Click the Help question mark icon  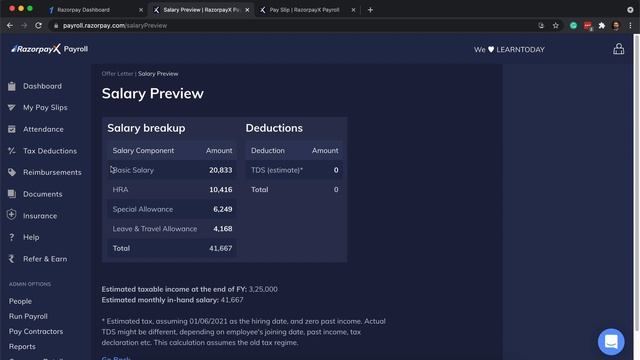pos(12,237)
